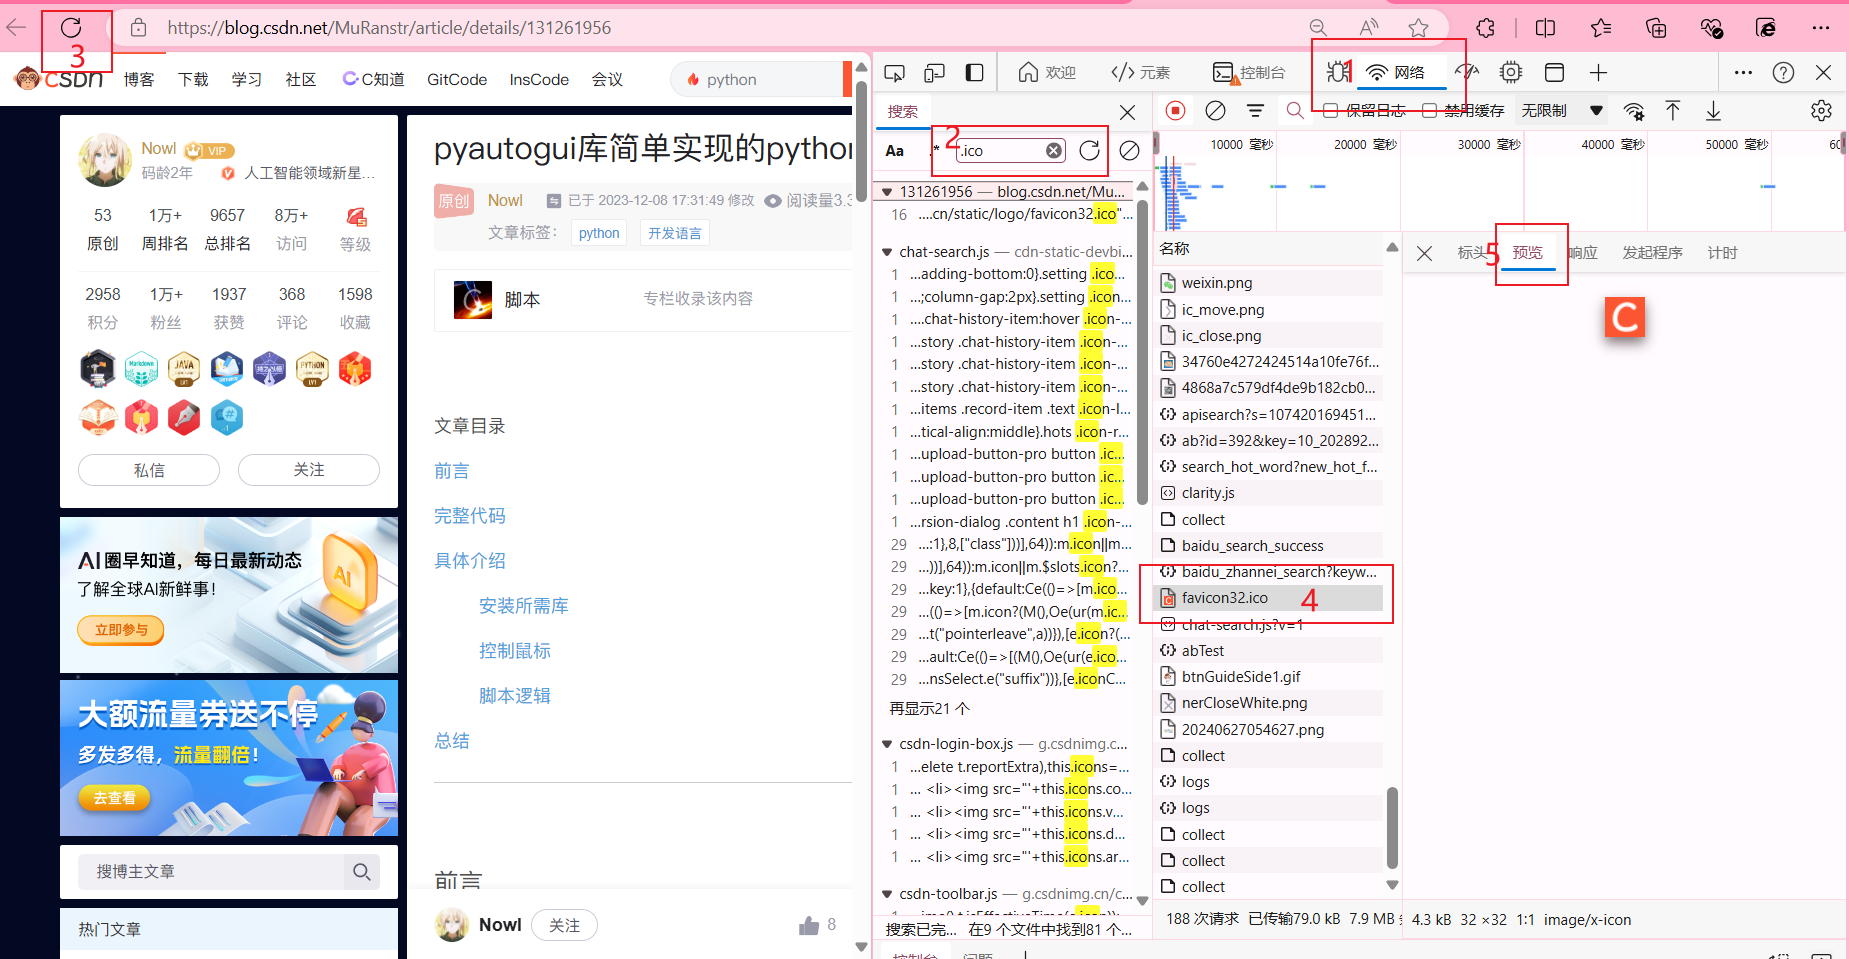Clear the network log
Screen dimensions: 1849x959
1215,110
